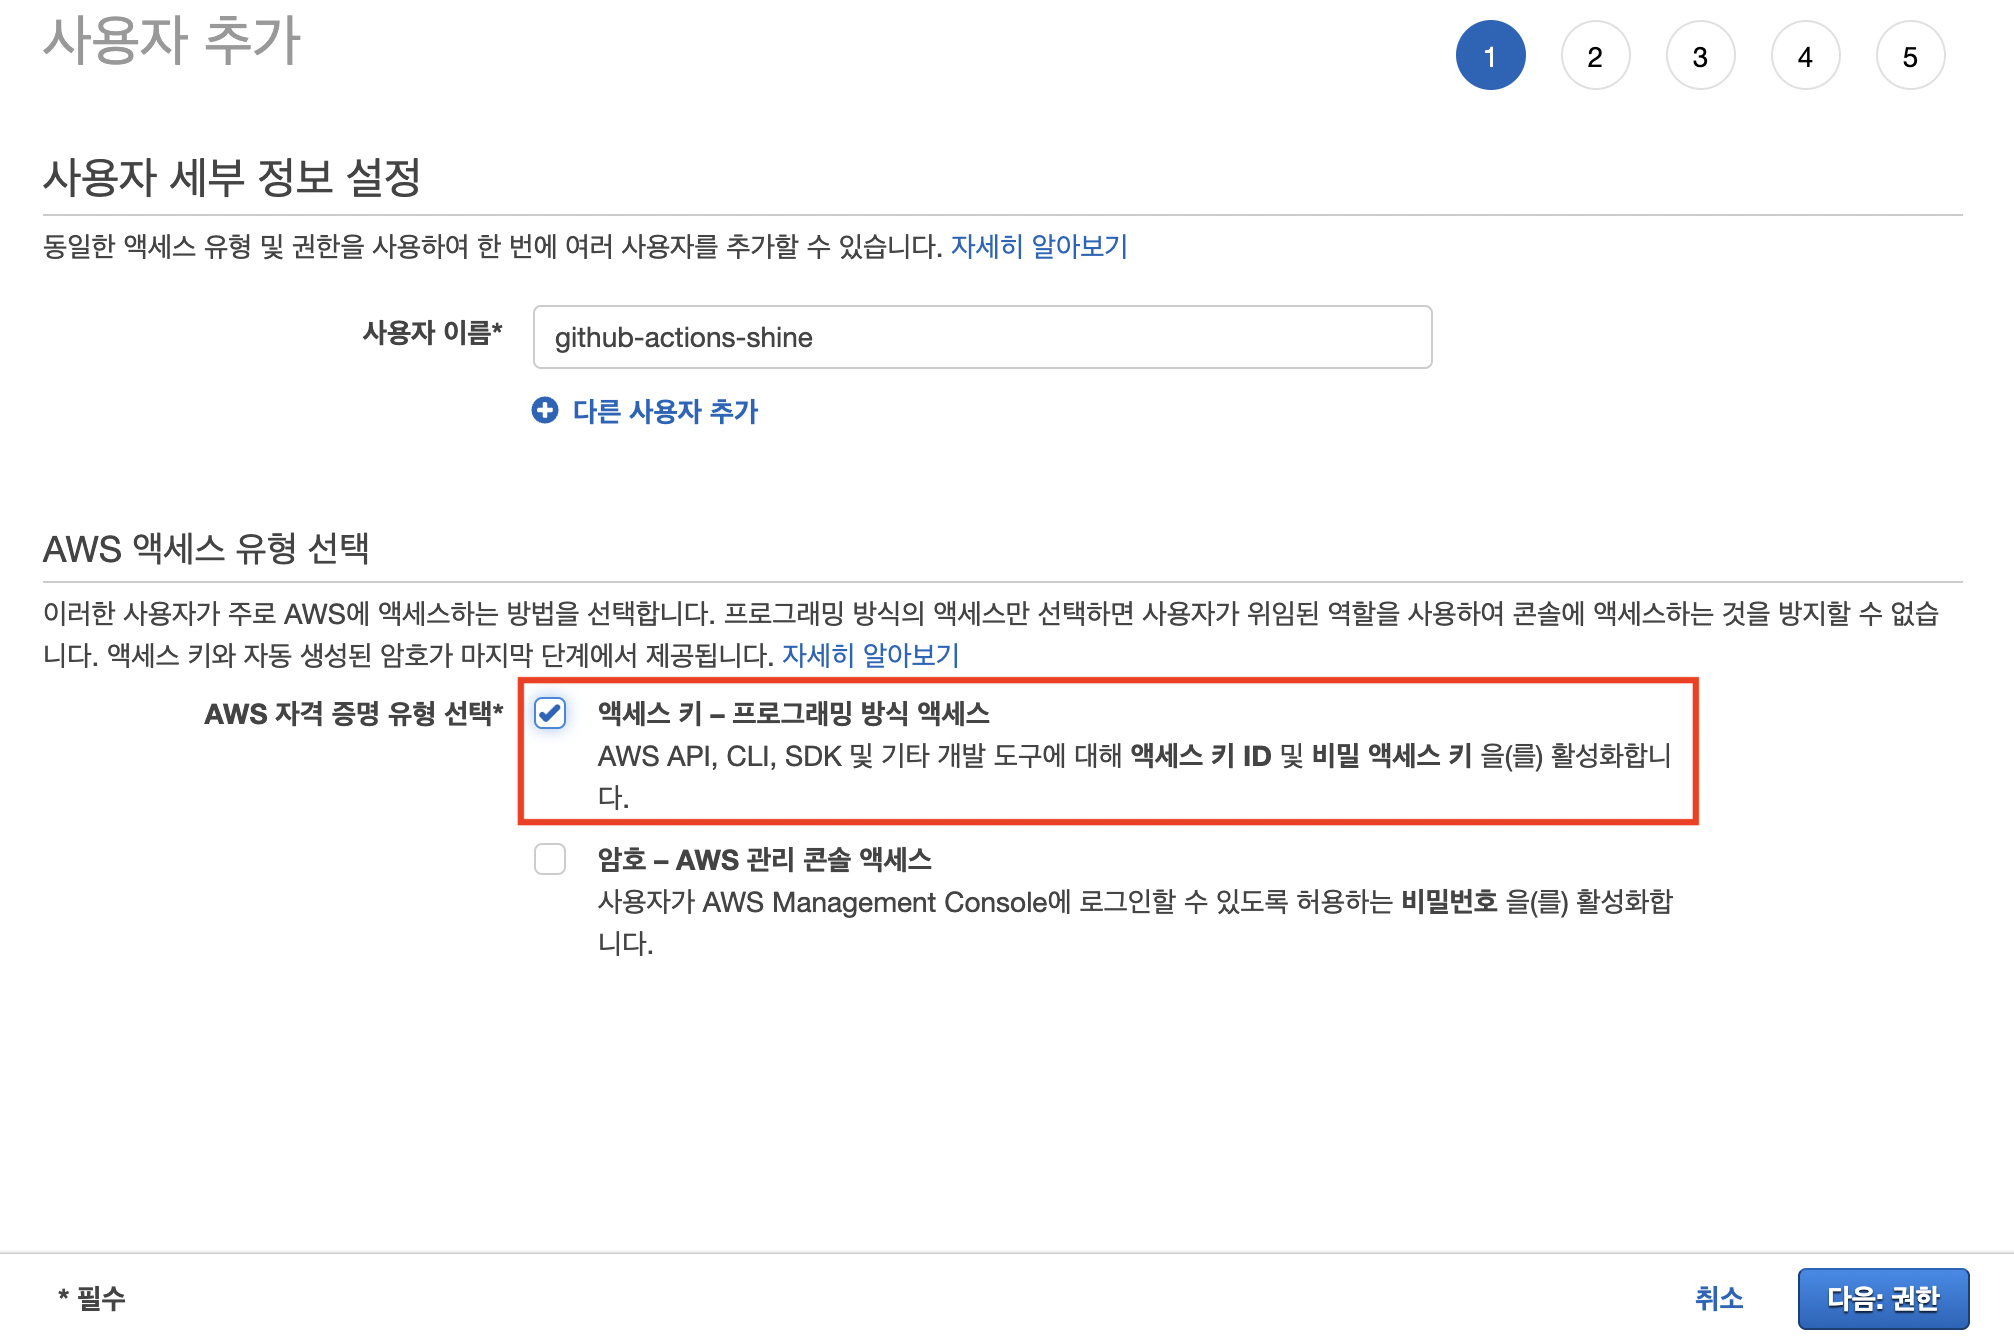This screenshot has width=2014, height=1341.
Task: Enable the 암호 AWS 관리 콘솔 액세스 checkbox
Action: tap(550, 859)
